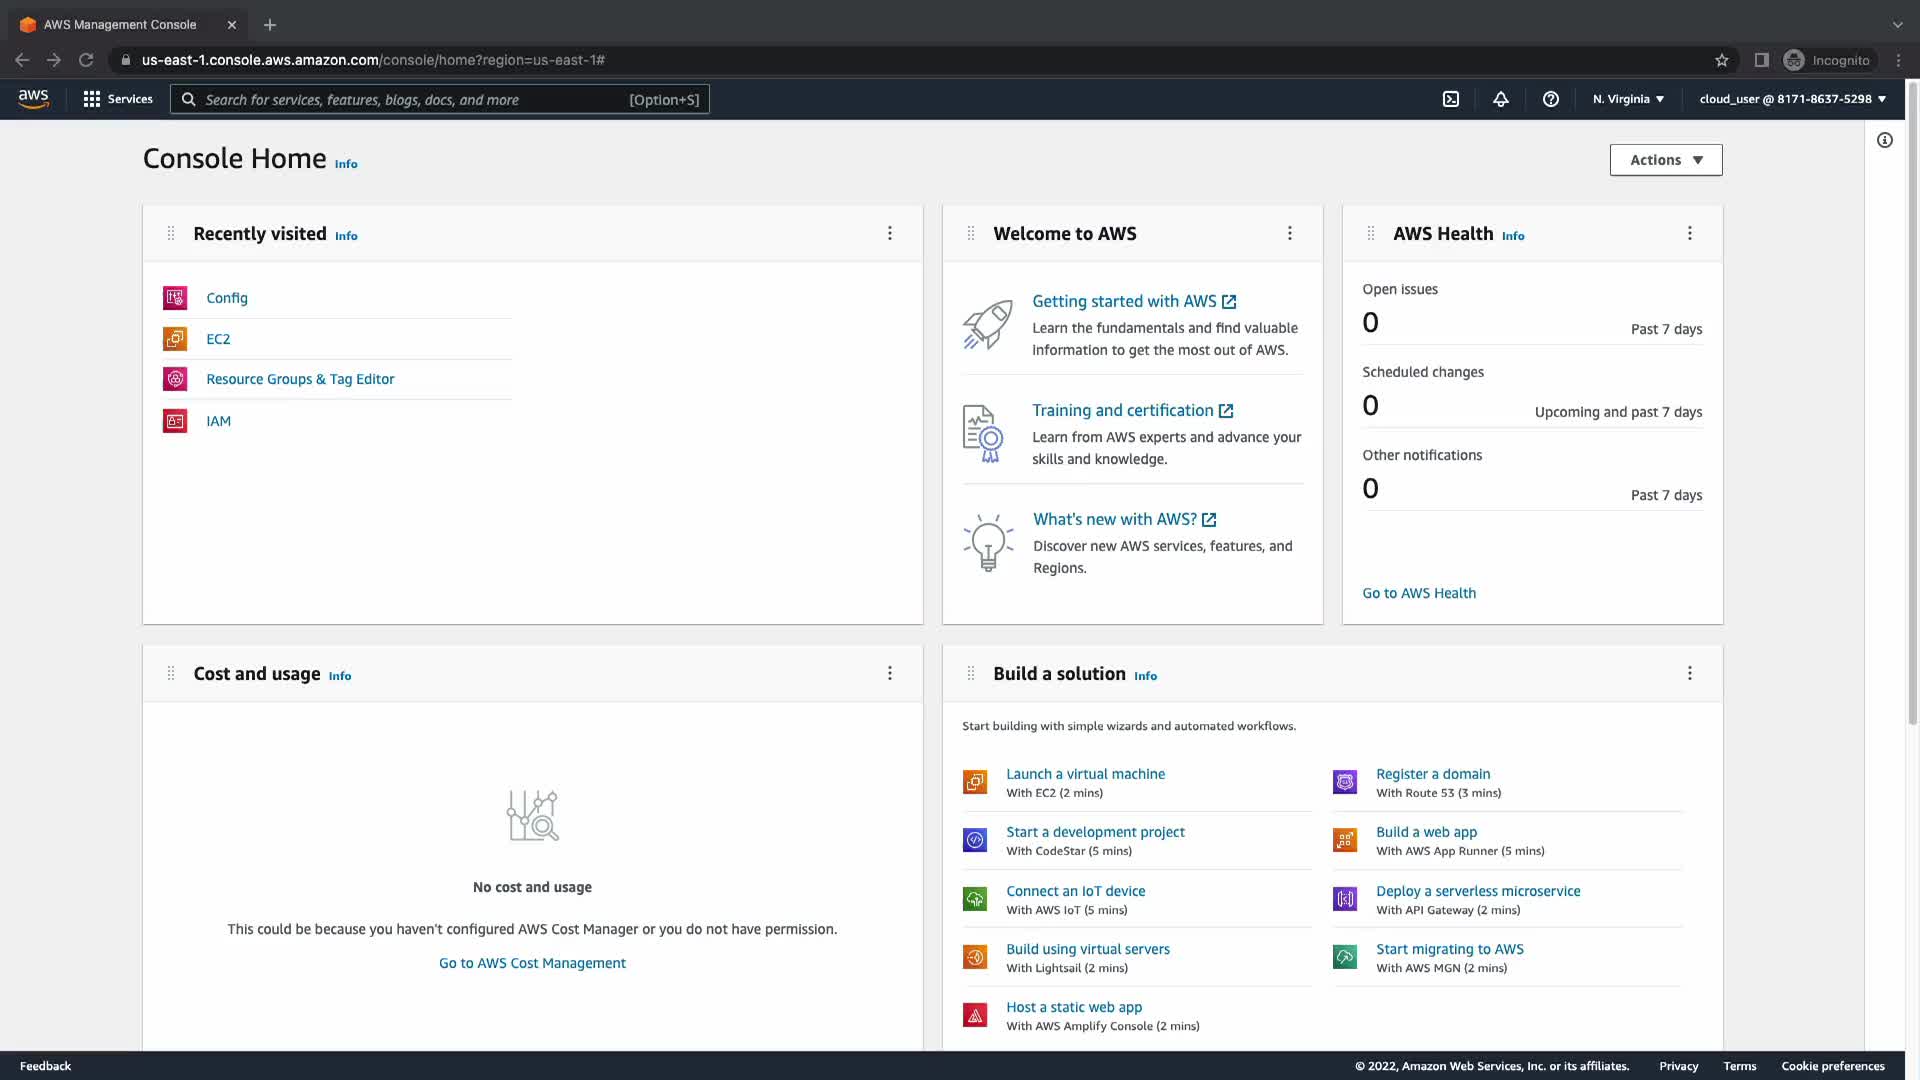
Task: Expand the Actions dropdown button
Action: click(x=1665, y=160)
